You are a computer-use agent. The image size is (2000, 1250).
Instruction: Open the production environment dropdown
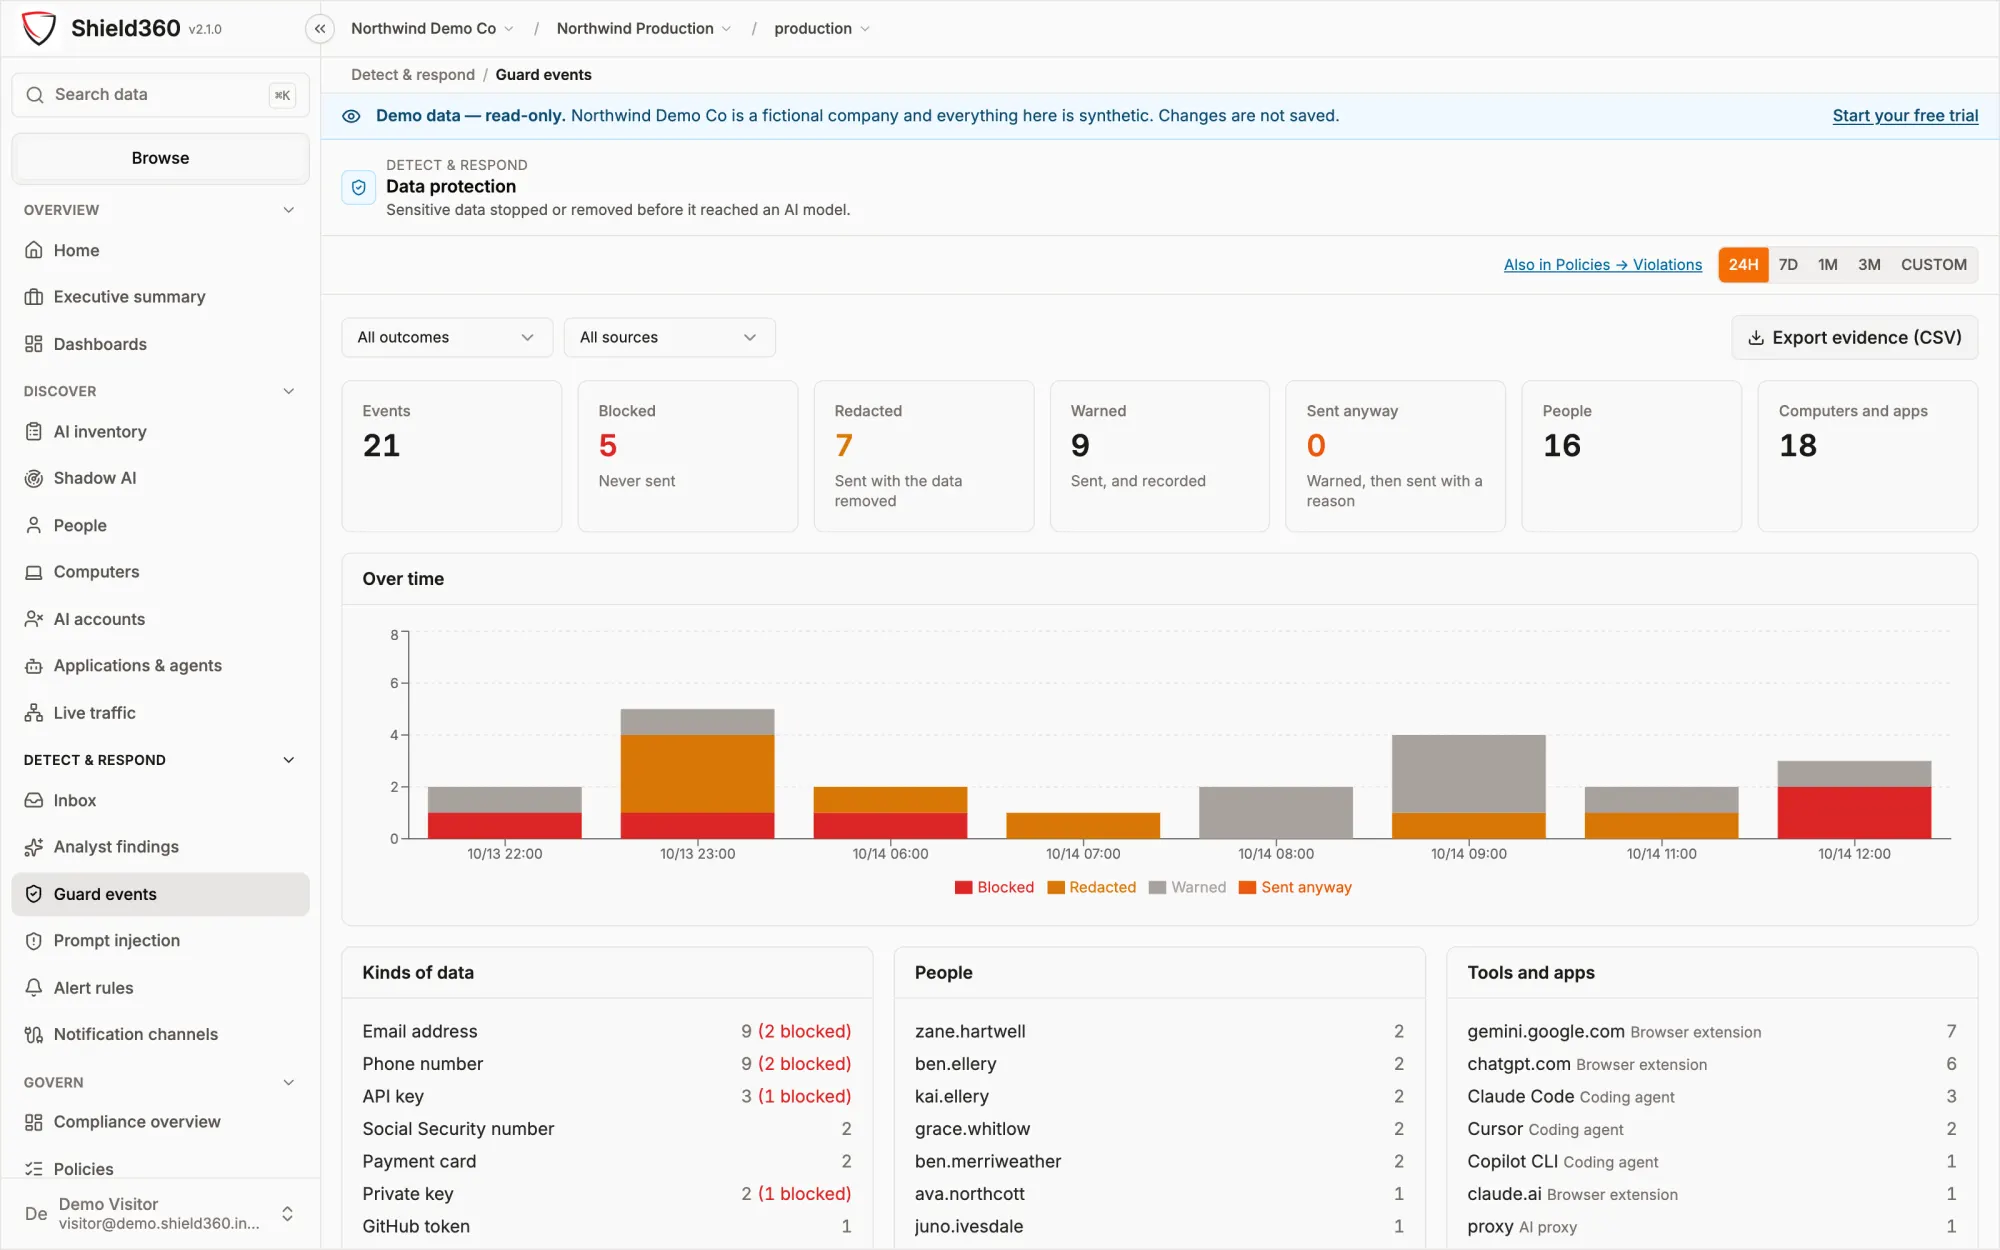click(x=822, y=29)
